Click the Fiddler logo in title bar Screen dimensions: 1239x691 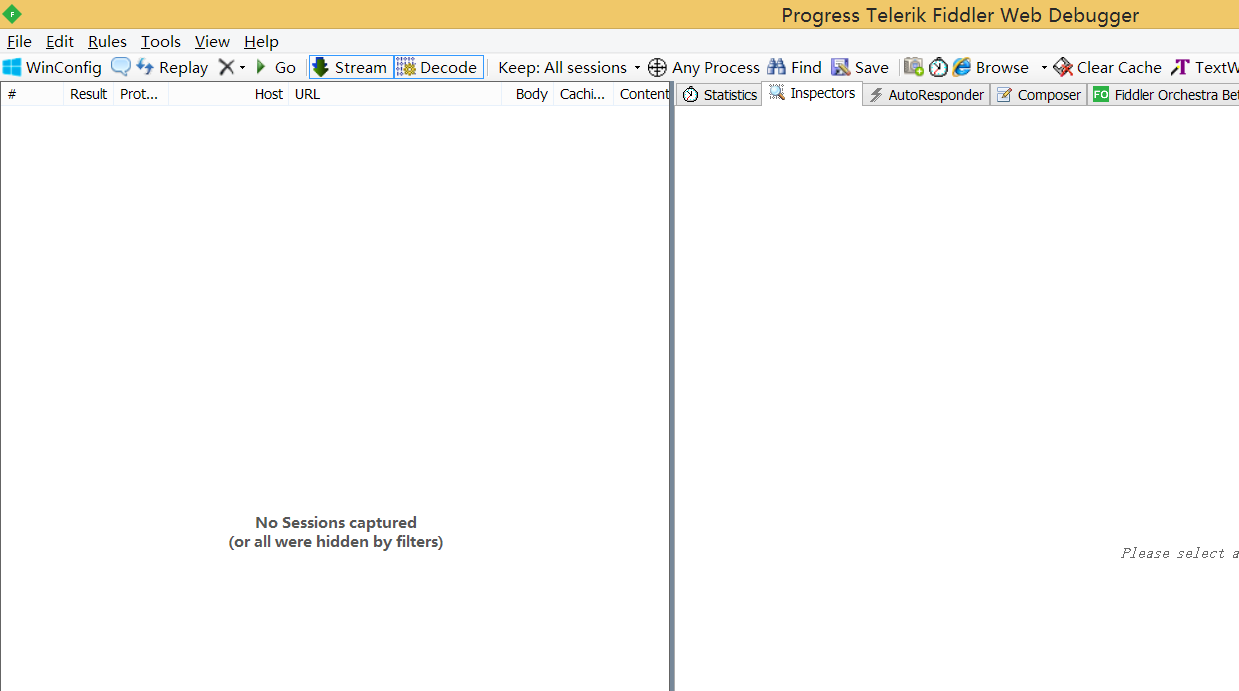pyautogui.click(x=12, y=14)
